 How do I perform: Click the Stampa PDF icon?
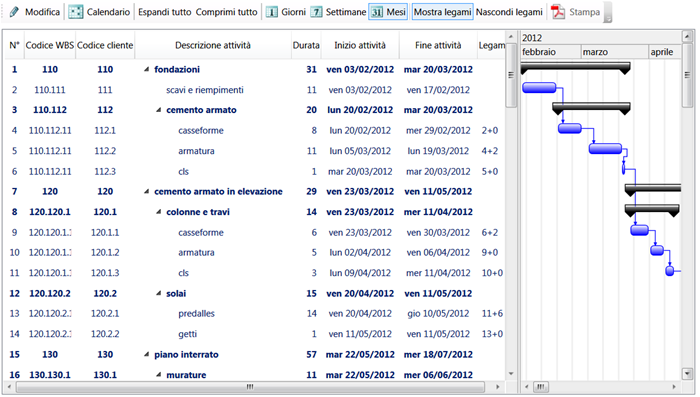(558, 12)
